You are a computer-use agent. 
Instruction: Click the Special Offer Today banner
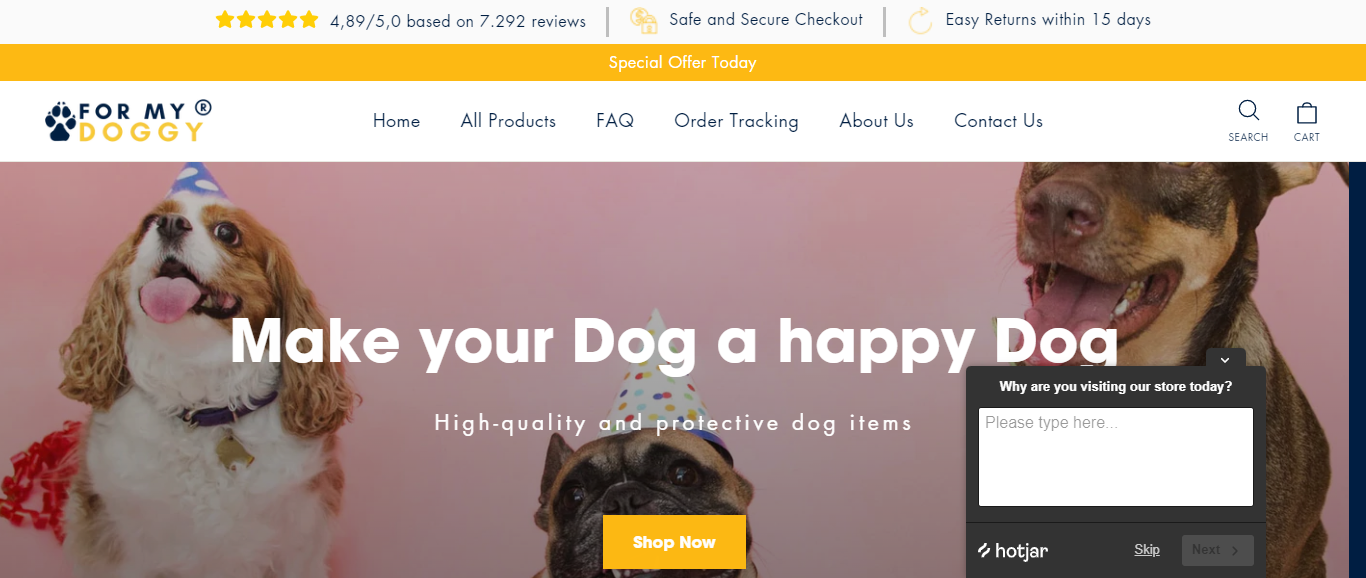(x=683, y=62)
